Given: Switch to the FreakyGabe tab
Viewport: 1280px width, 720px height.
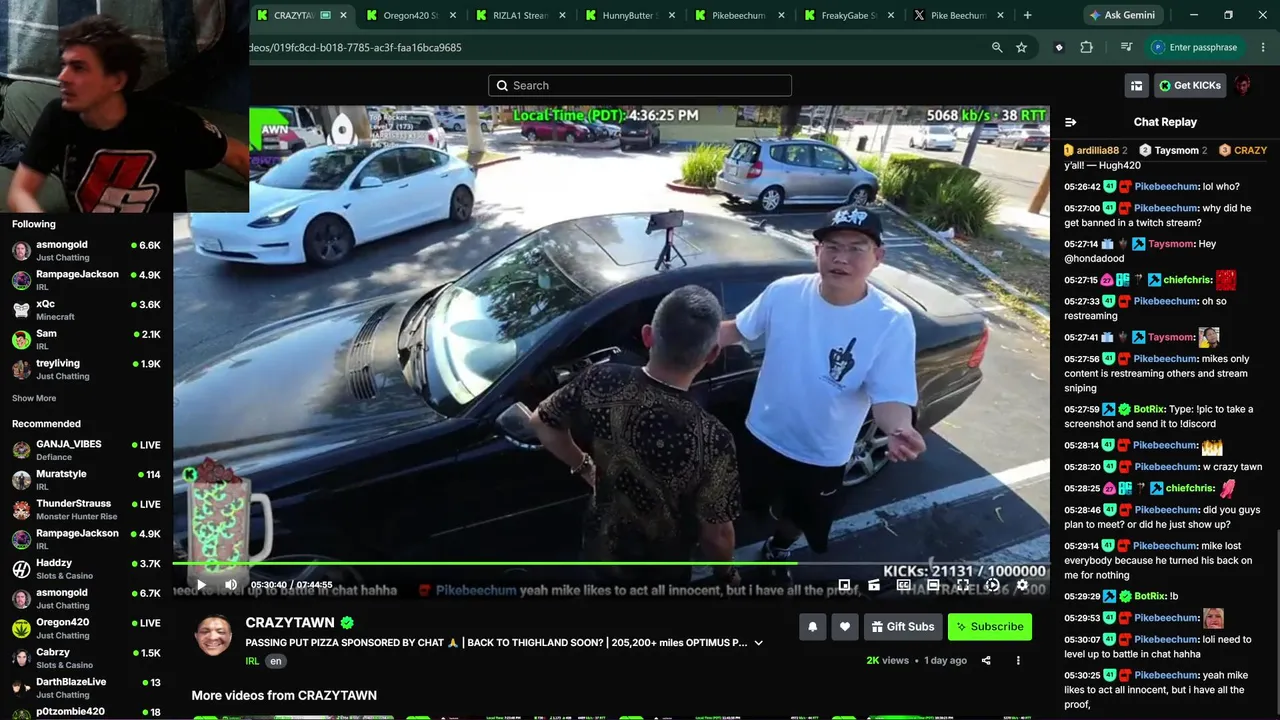Looking at the screenshot, I should pos(849,15).
